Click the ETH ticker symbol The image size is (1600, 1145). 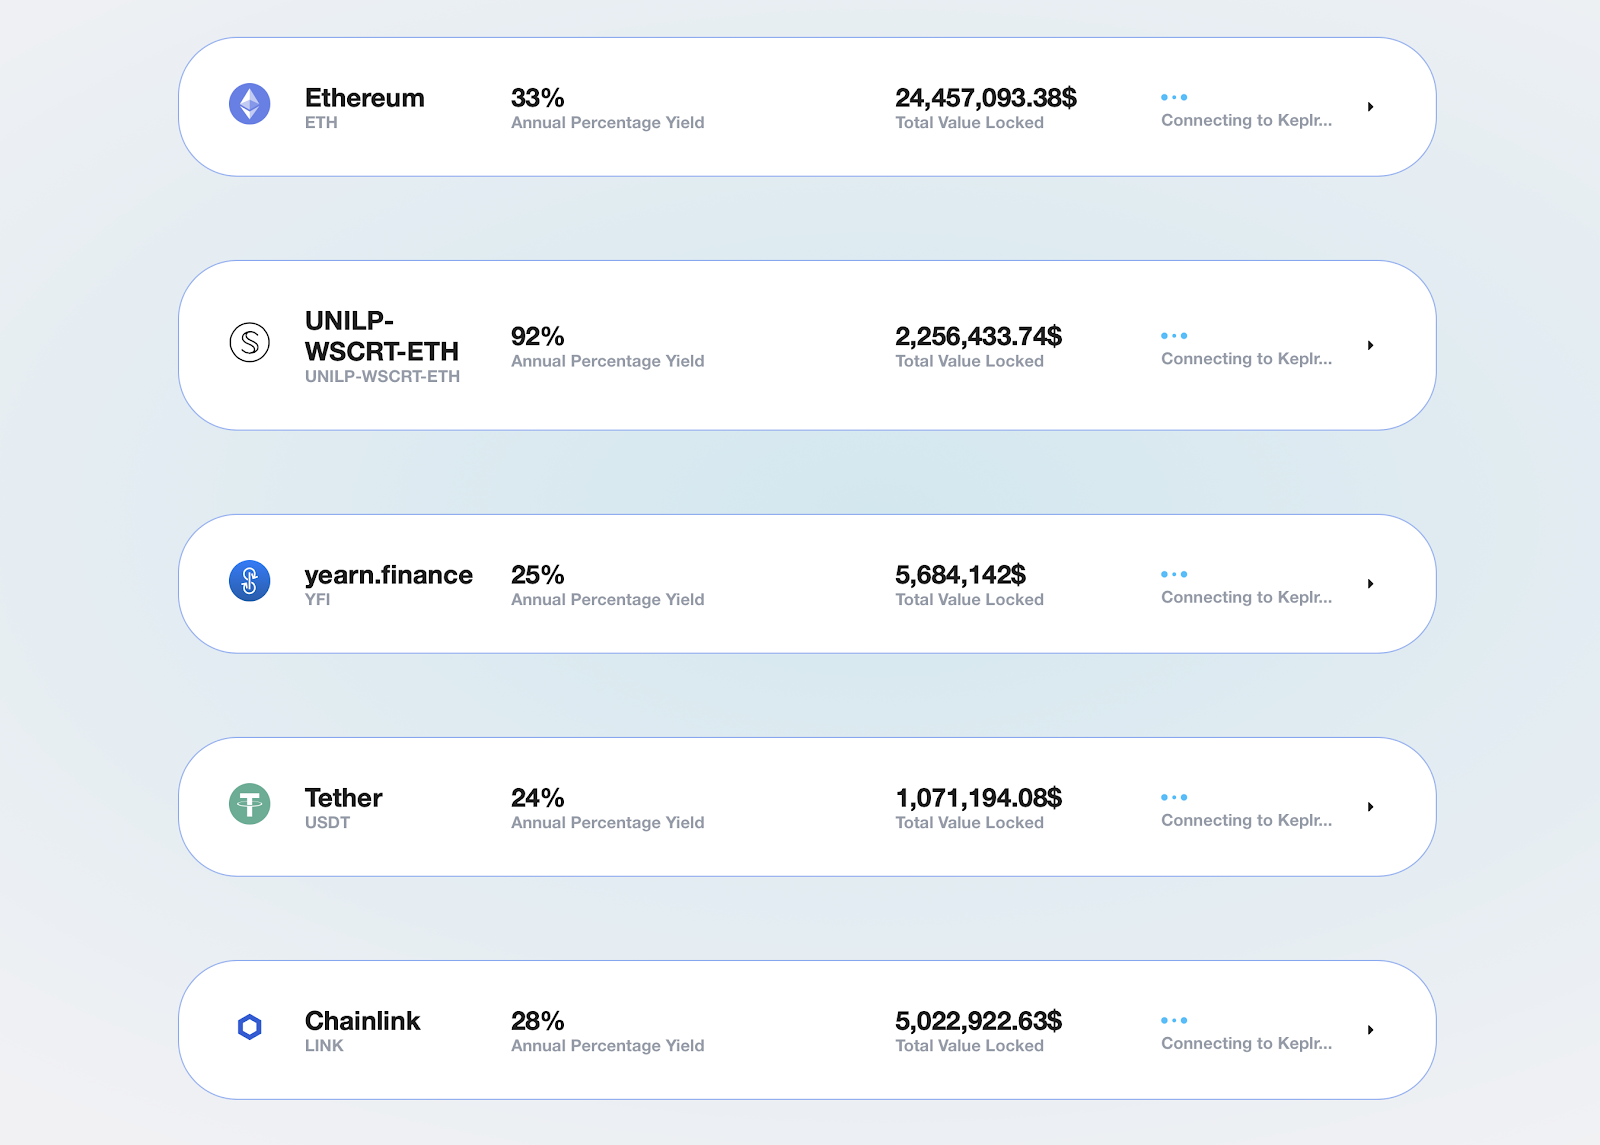pyautogui.click(x=321, y=123)
